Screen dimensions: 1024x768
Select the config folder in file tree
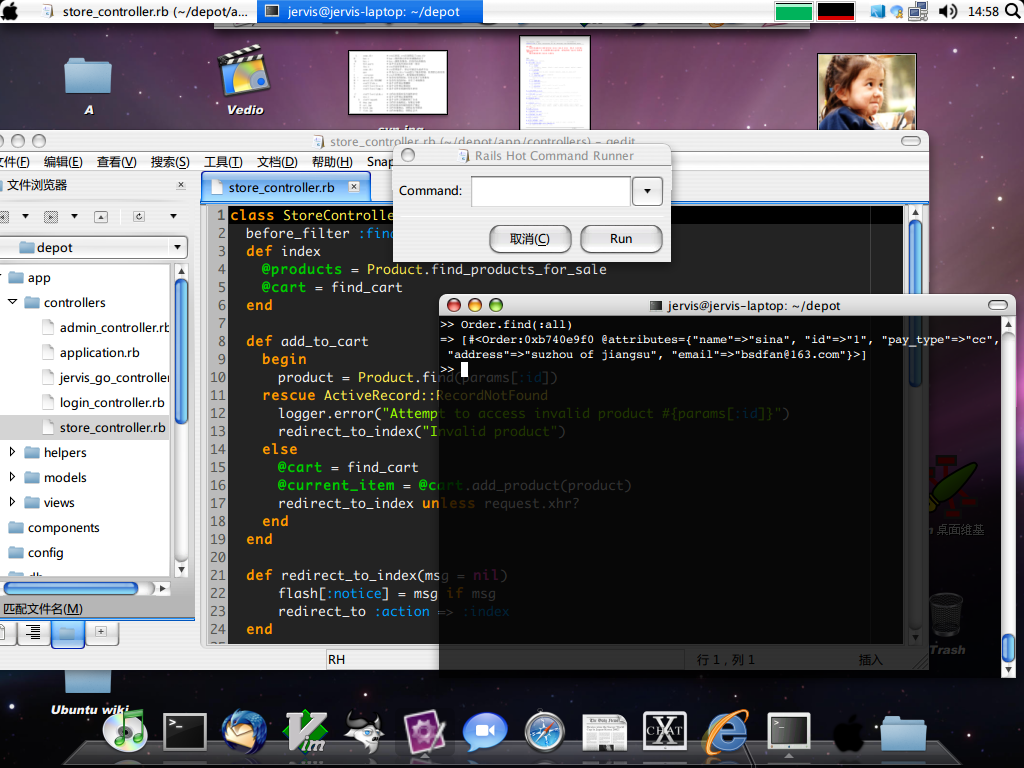pyautogui.click(x=36, y=552)
